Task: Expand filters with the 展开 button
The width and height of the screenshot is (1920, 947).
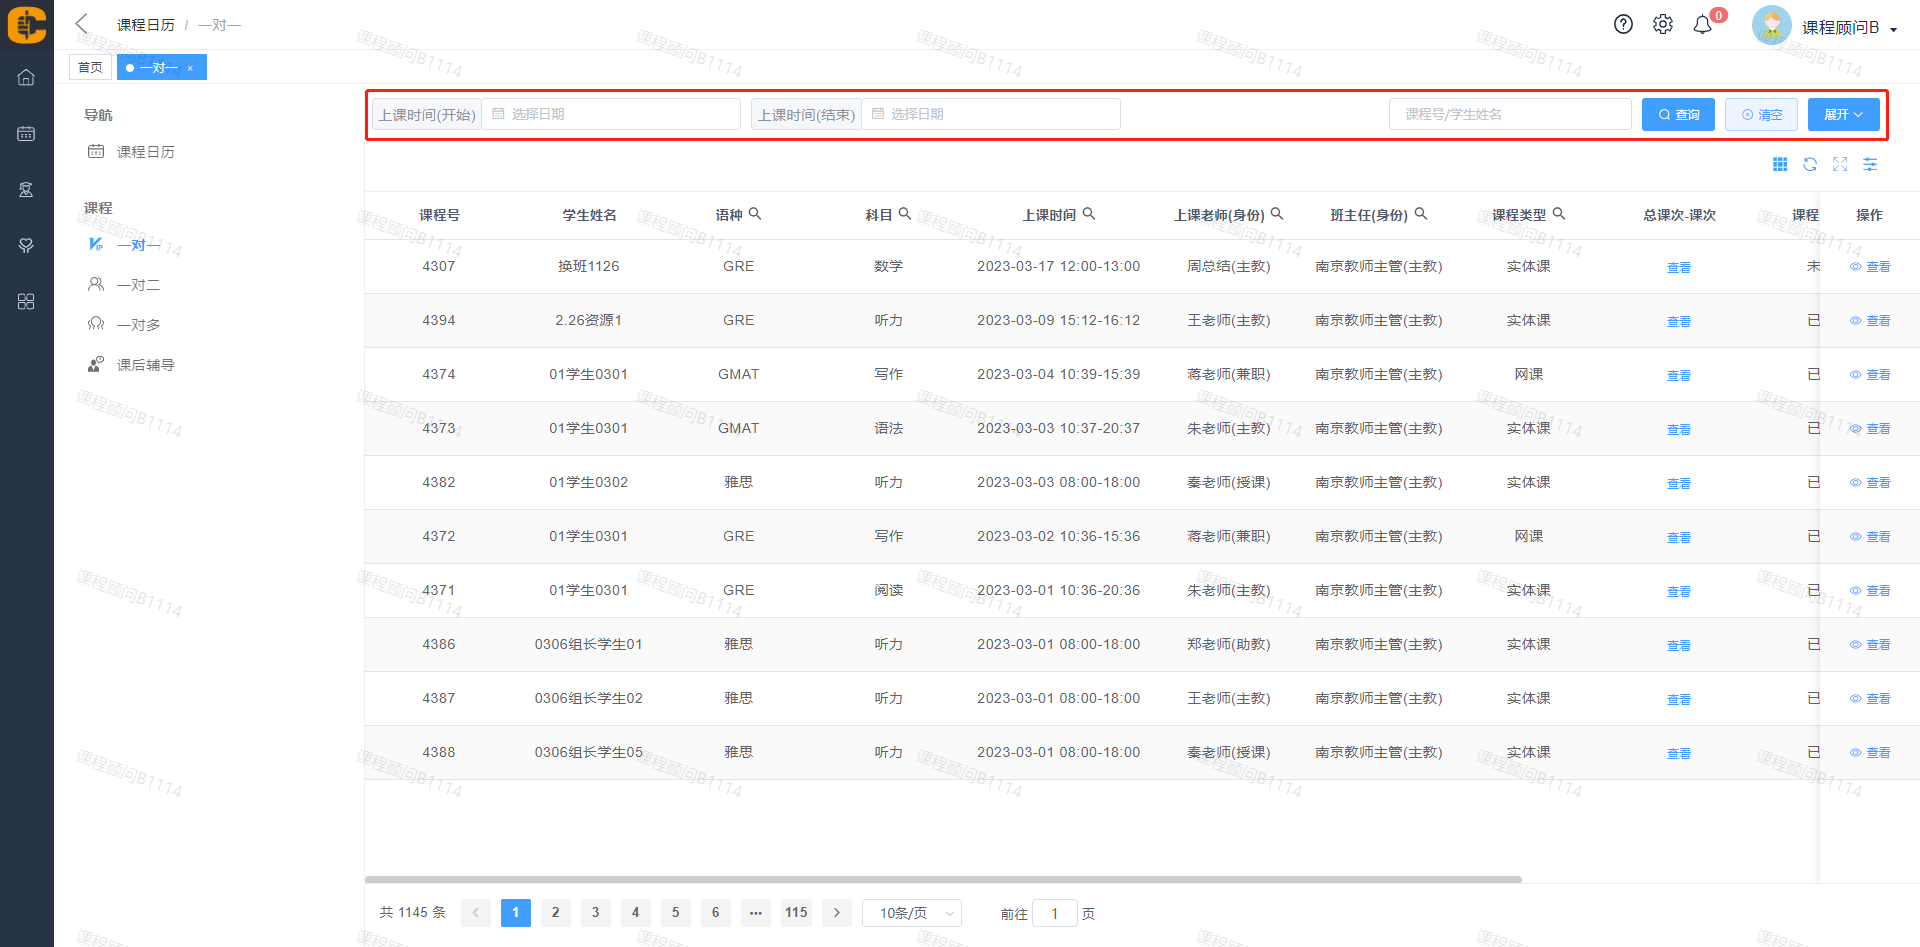Action: [1843, 115]
